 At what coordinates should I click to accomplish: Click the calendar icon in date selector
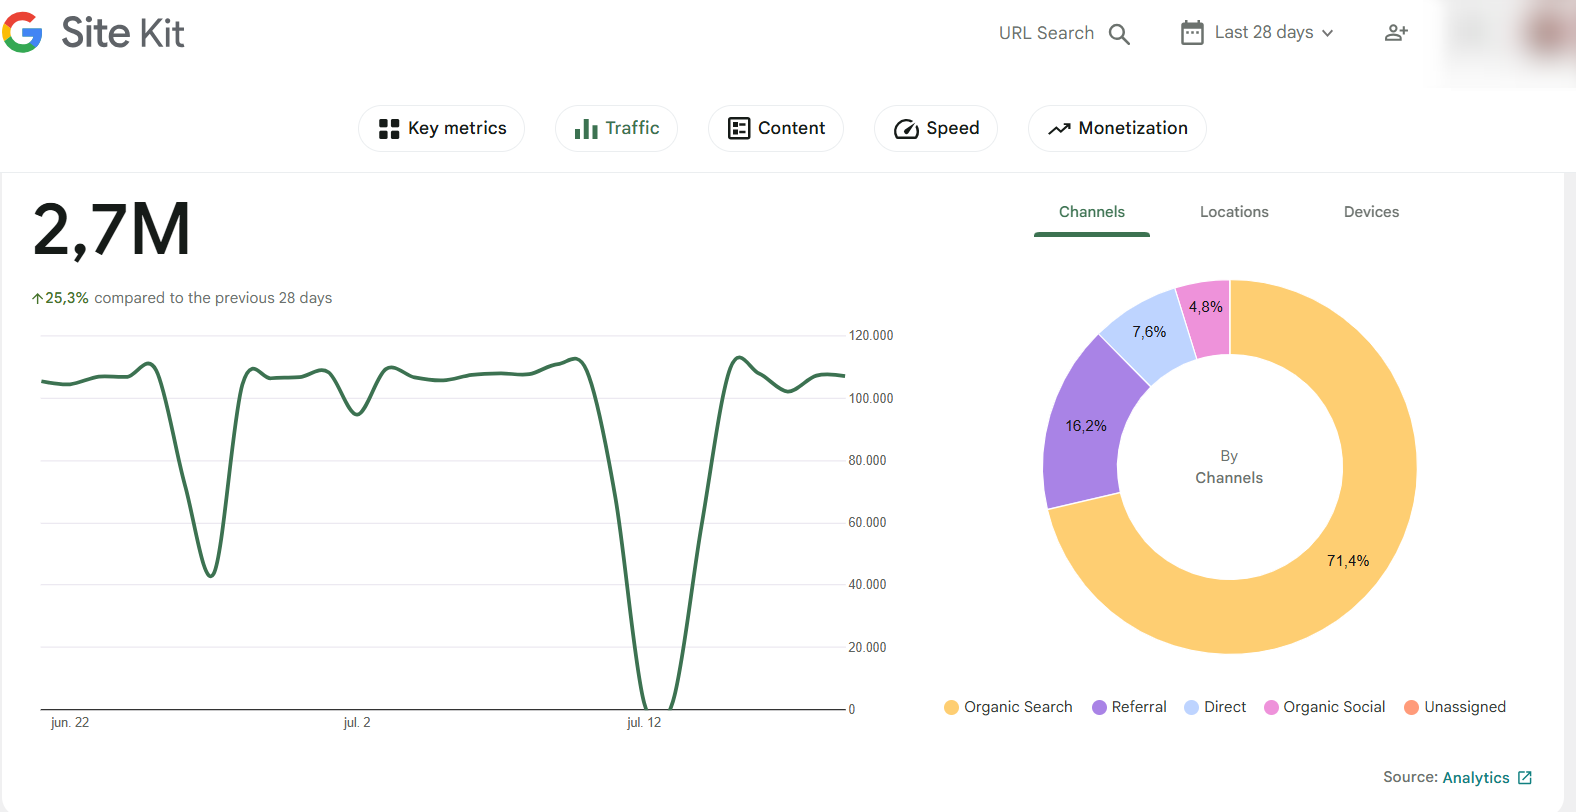pos(1192,33)
